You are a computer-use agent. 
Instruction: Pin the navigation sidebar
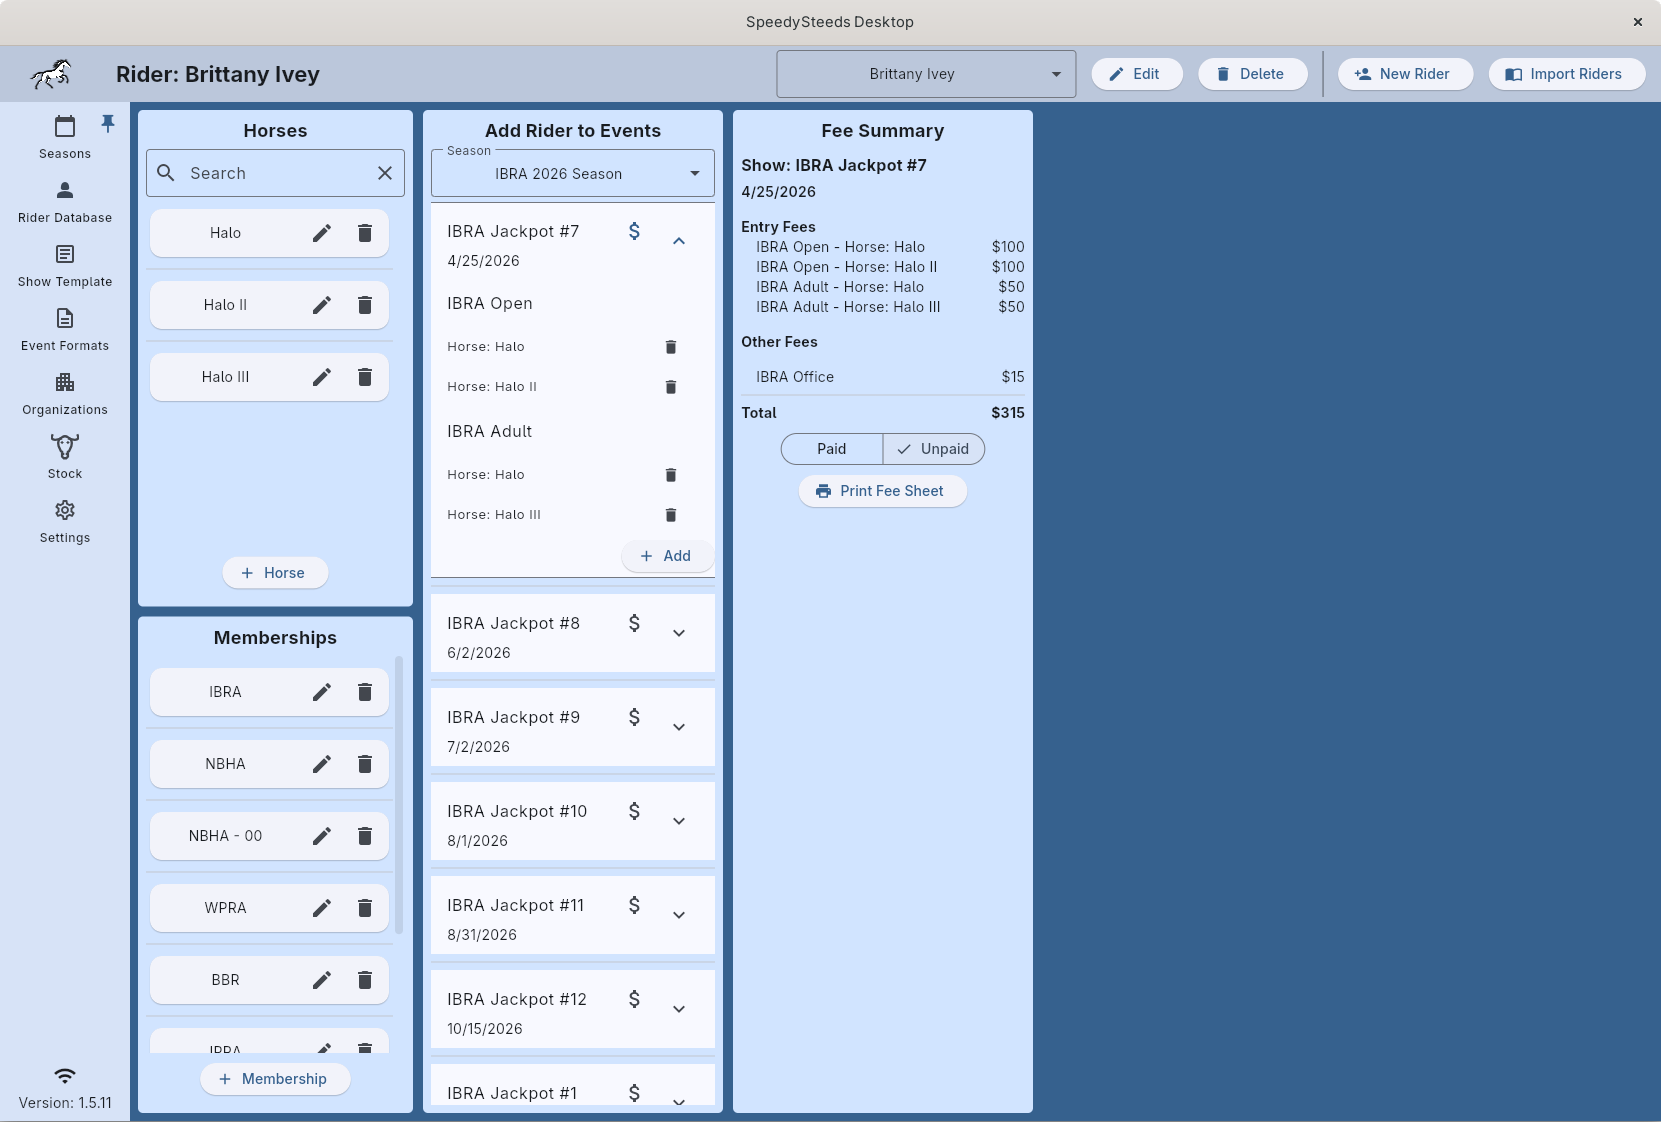[108, 124]
